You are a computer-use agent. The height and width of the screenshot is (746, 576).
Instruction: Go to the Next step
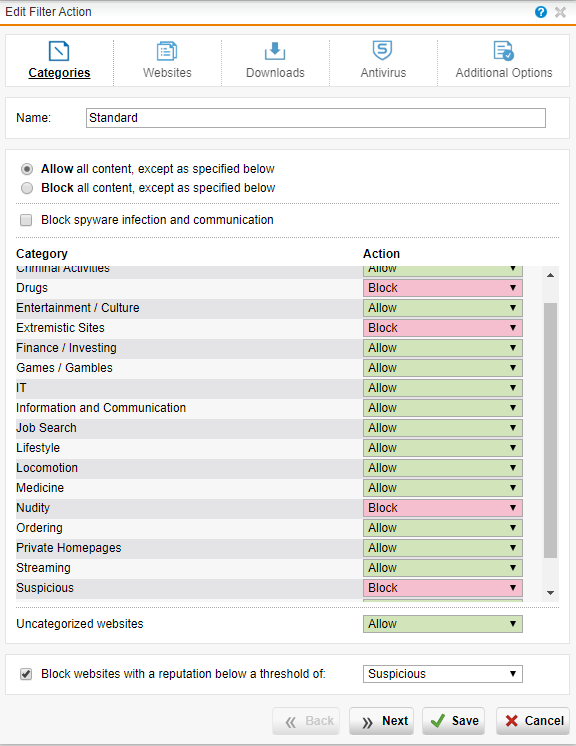point(381,721)
